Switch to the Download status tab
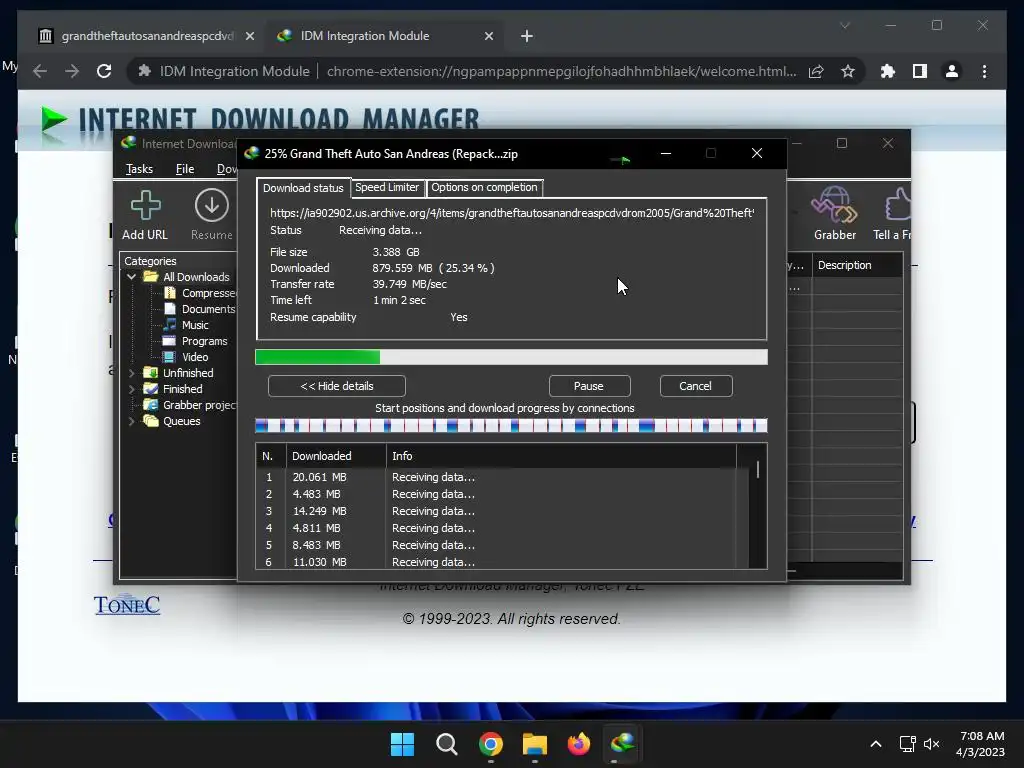The image size is (1024, 768). 303,188
